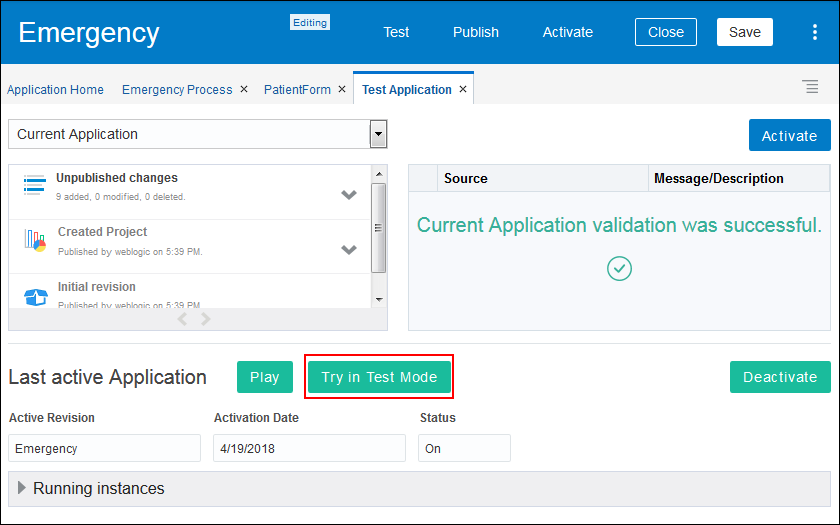Click Publish in the header bar
The image size is (840, 525).
point(476,32)
